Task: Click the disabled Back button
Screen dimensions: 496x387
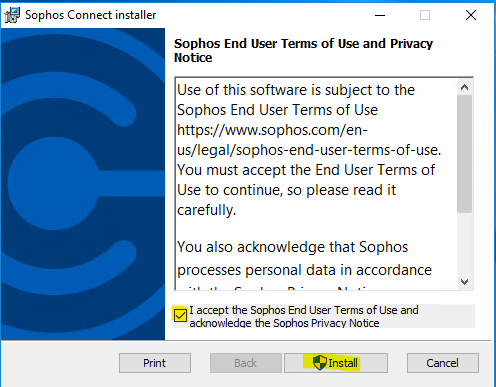Action: point(246,363)
